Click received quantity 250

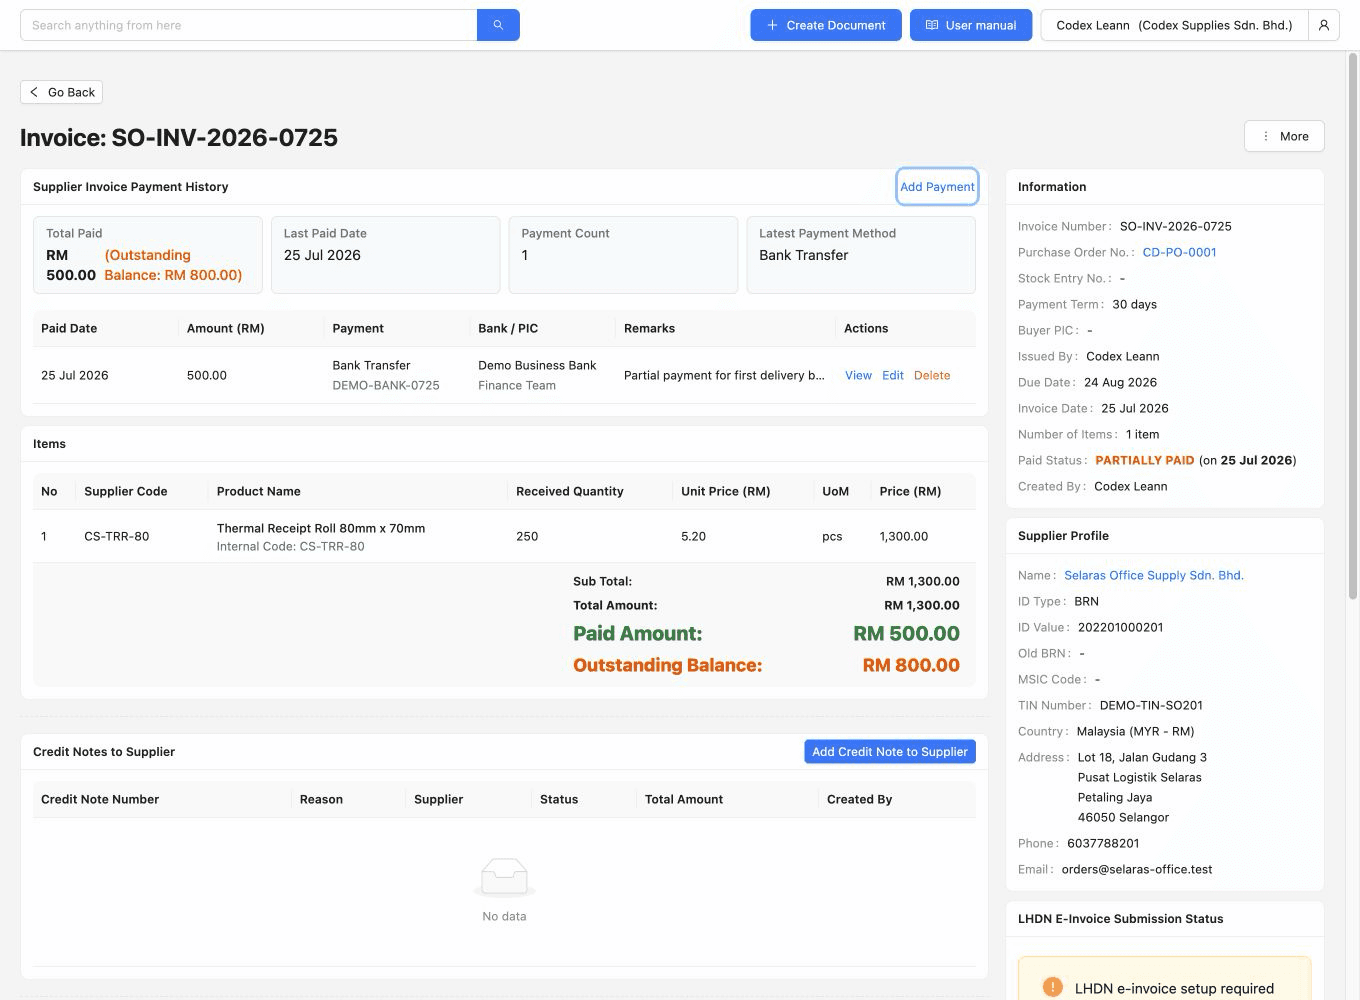pyautogui.click(x=527, y=536)
